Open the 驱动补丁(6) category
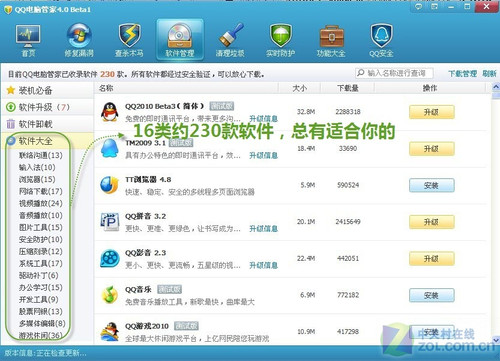The height and width of the screenshot is (361, 500). pyautogui.click(x=39, y=275)
